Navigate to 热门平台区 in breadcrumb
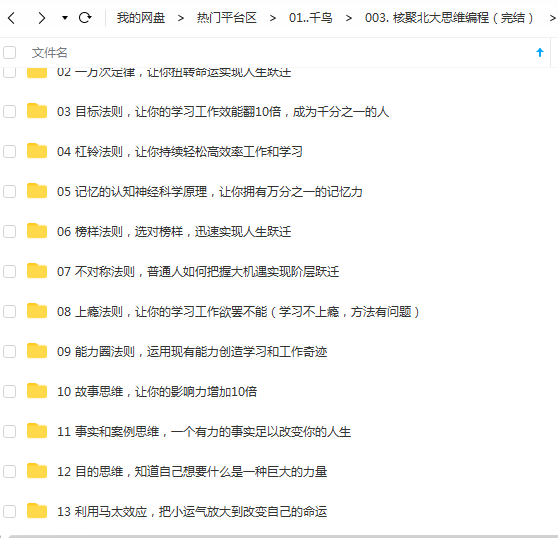 (227, 17)
